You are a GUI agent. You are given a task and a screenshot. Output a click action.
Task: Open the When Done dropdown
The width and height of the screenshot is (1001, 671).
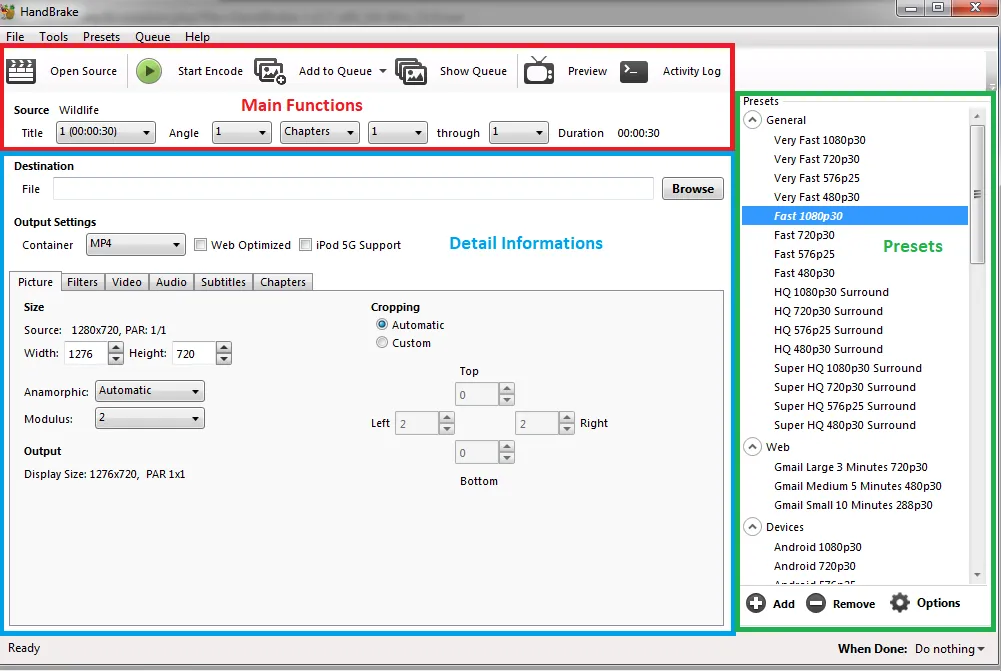tap(949, 649)
